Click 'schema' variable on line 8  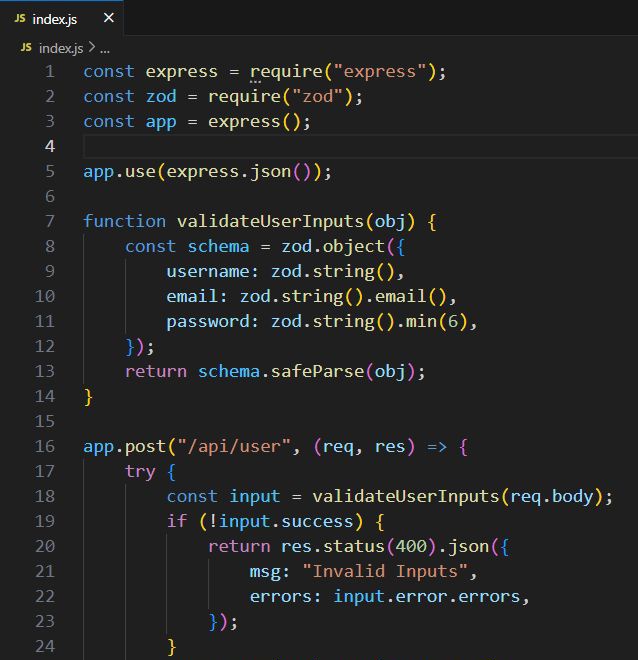click(218, 247)
